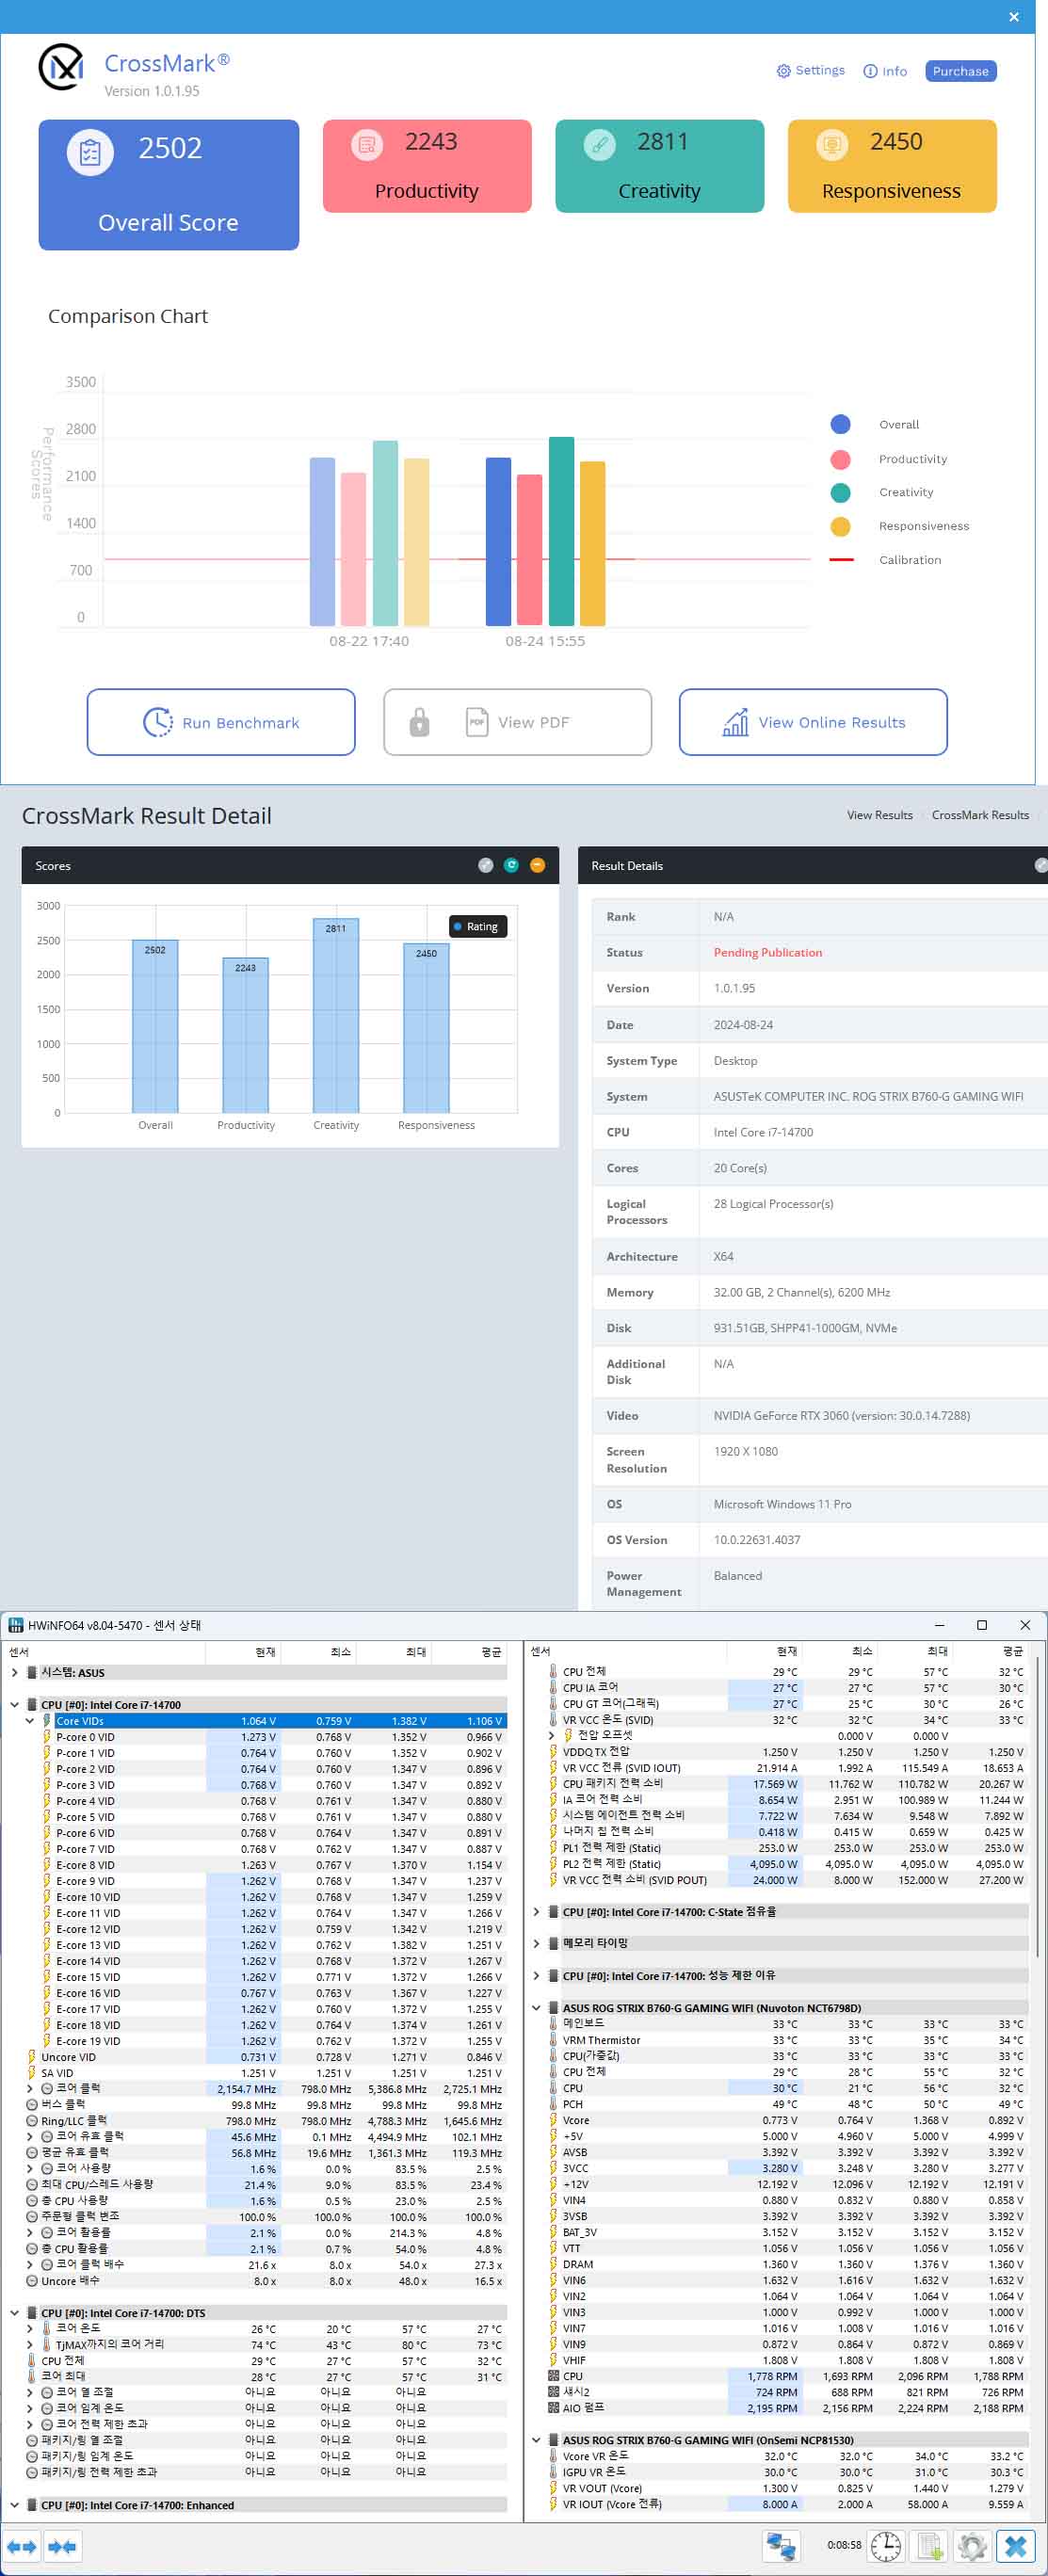Open CrossMark Settings gear
The height and width of the screenshot is (2576, 1048).
click(810, 71)
